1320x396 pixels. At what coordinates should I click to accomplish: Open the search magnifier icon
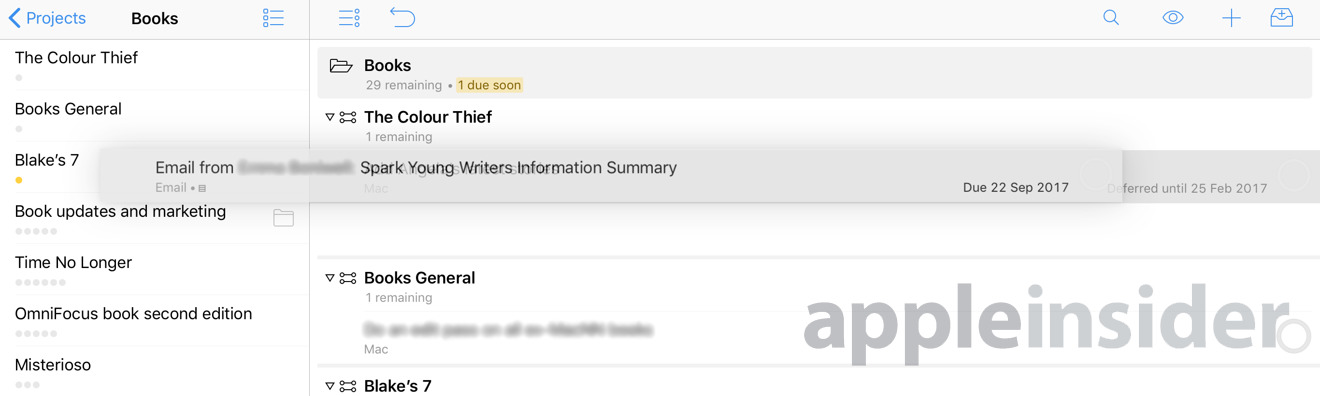tap(1111, 18)
